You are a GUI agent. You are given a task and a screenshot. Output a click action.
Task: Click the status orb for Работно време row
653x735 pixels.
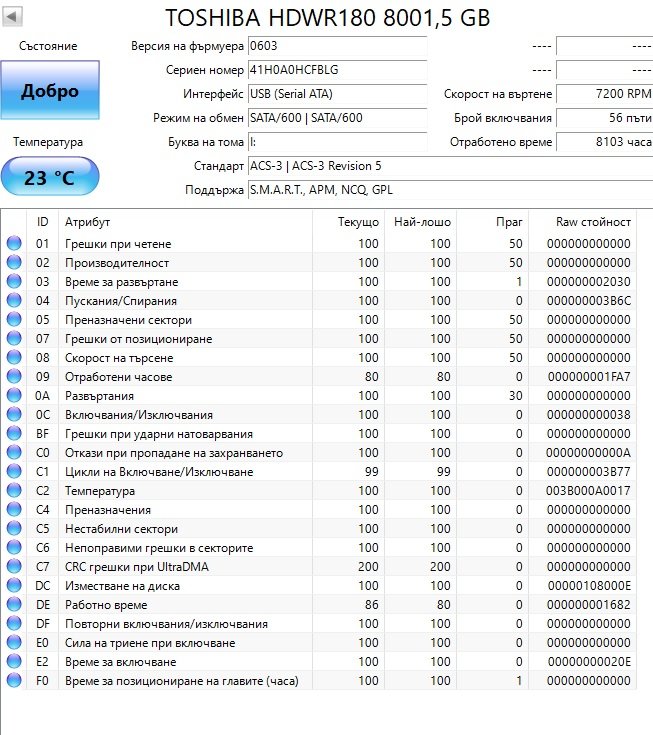[x=14, y=605]
